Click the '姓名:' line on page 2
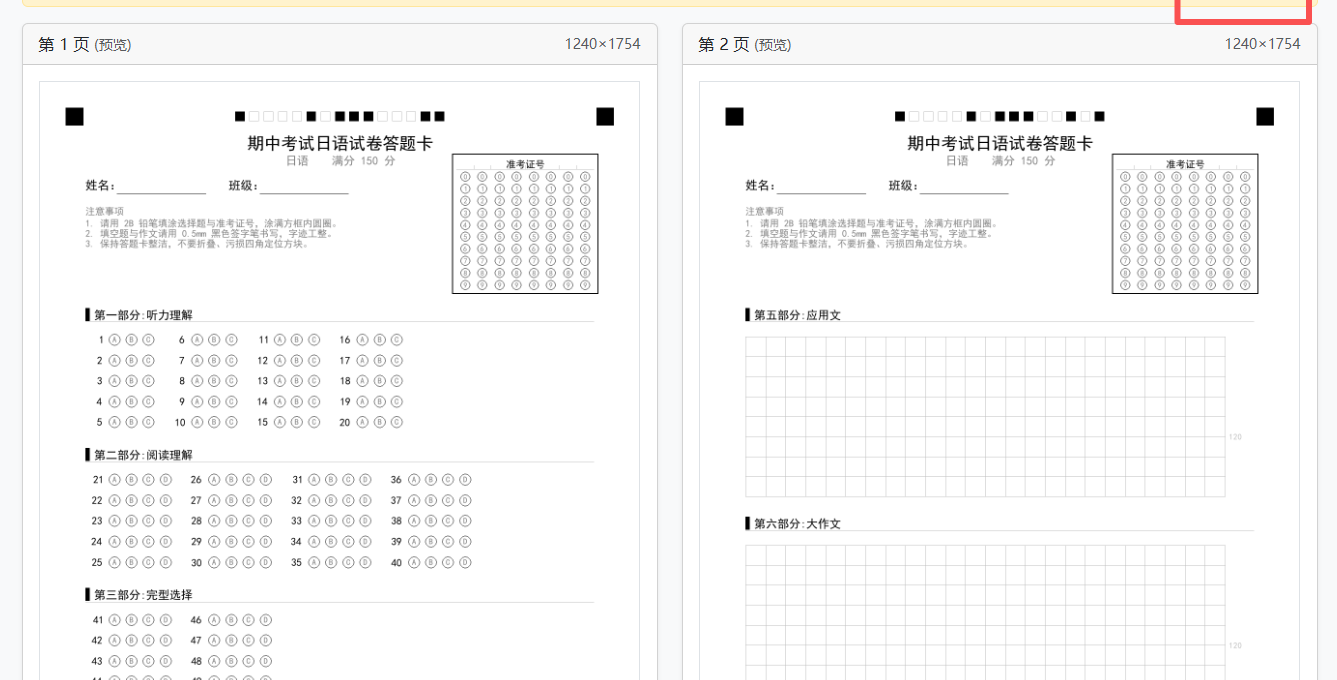 pos(806,186)
